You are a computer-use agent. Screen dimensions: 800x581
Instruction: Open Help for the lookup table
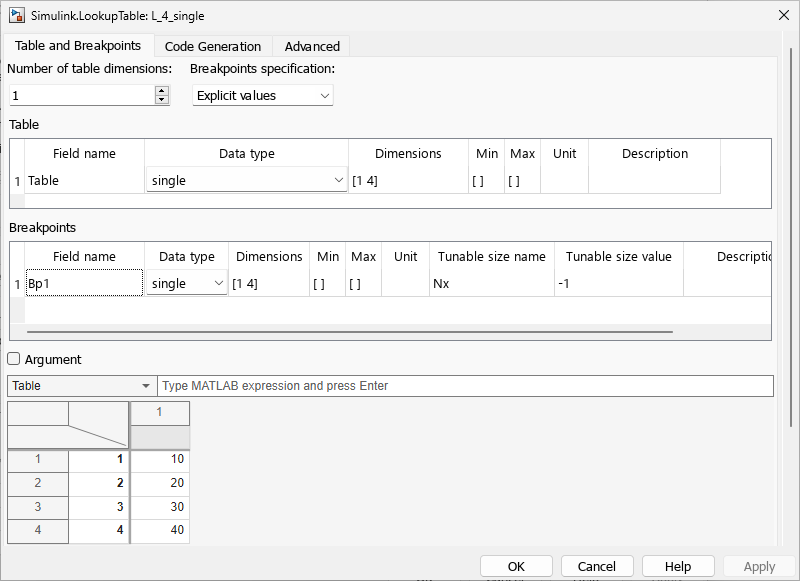678,566
